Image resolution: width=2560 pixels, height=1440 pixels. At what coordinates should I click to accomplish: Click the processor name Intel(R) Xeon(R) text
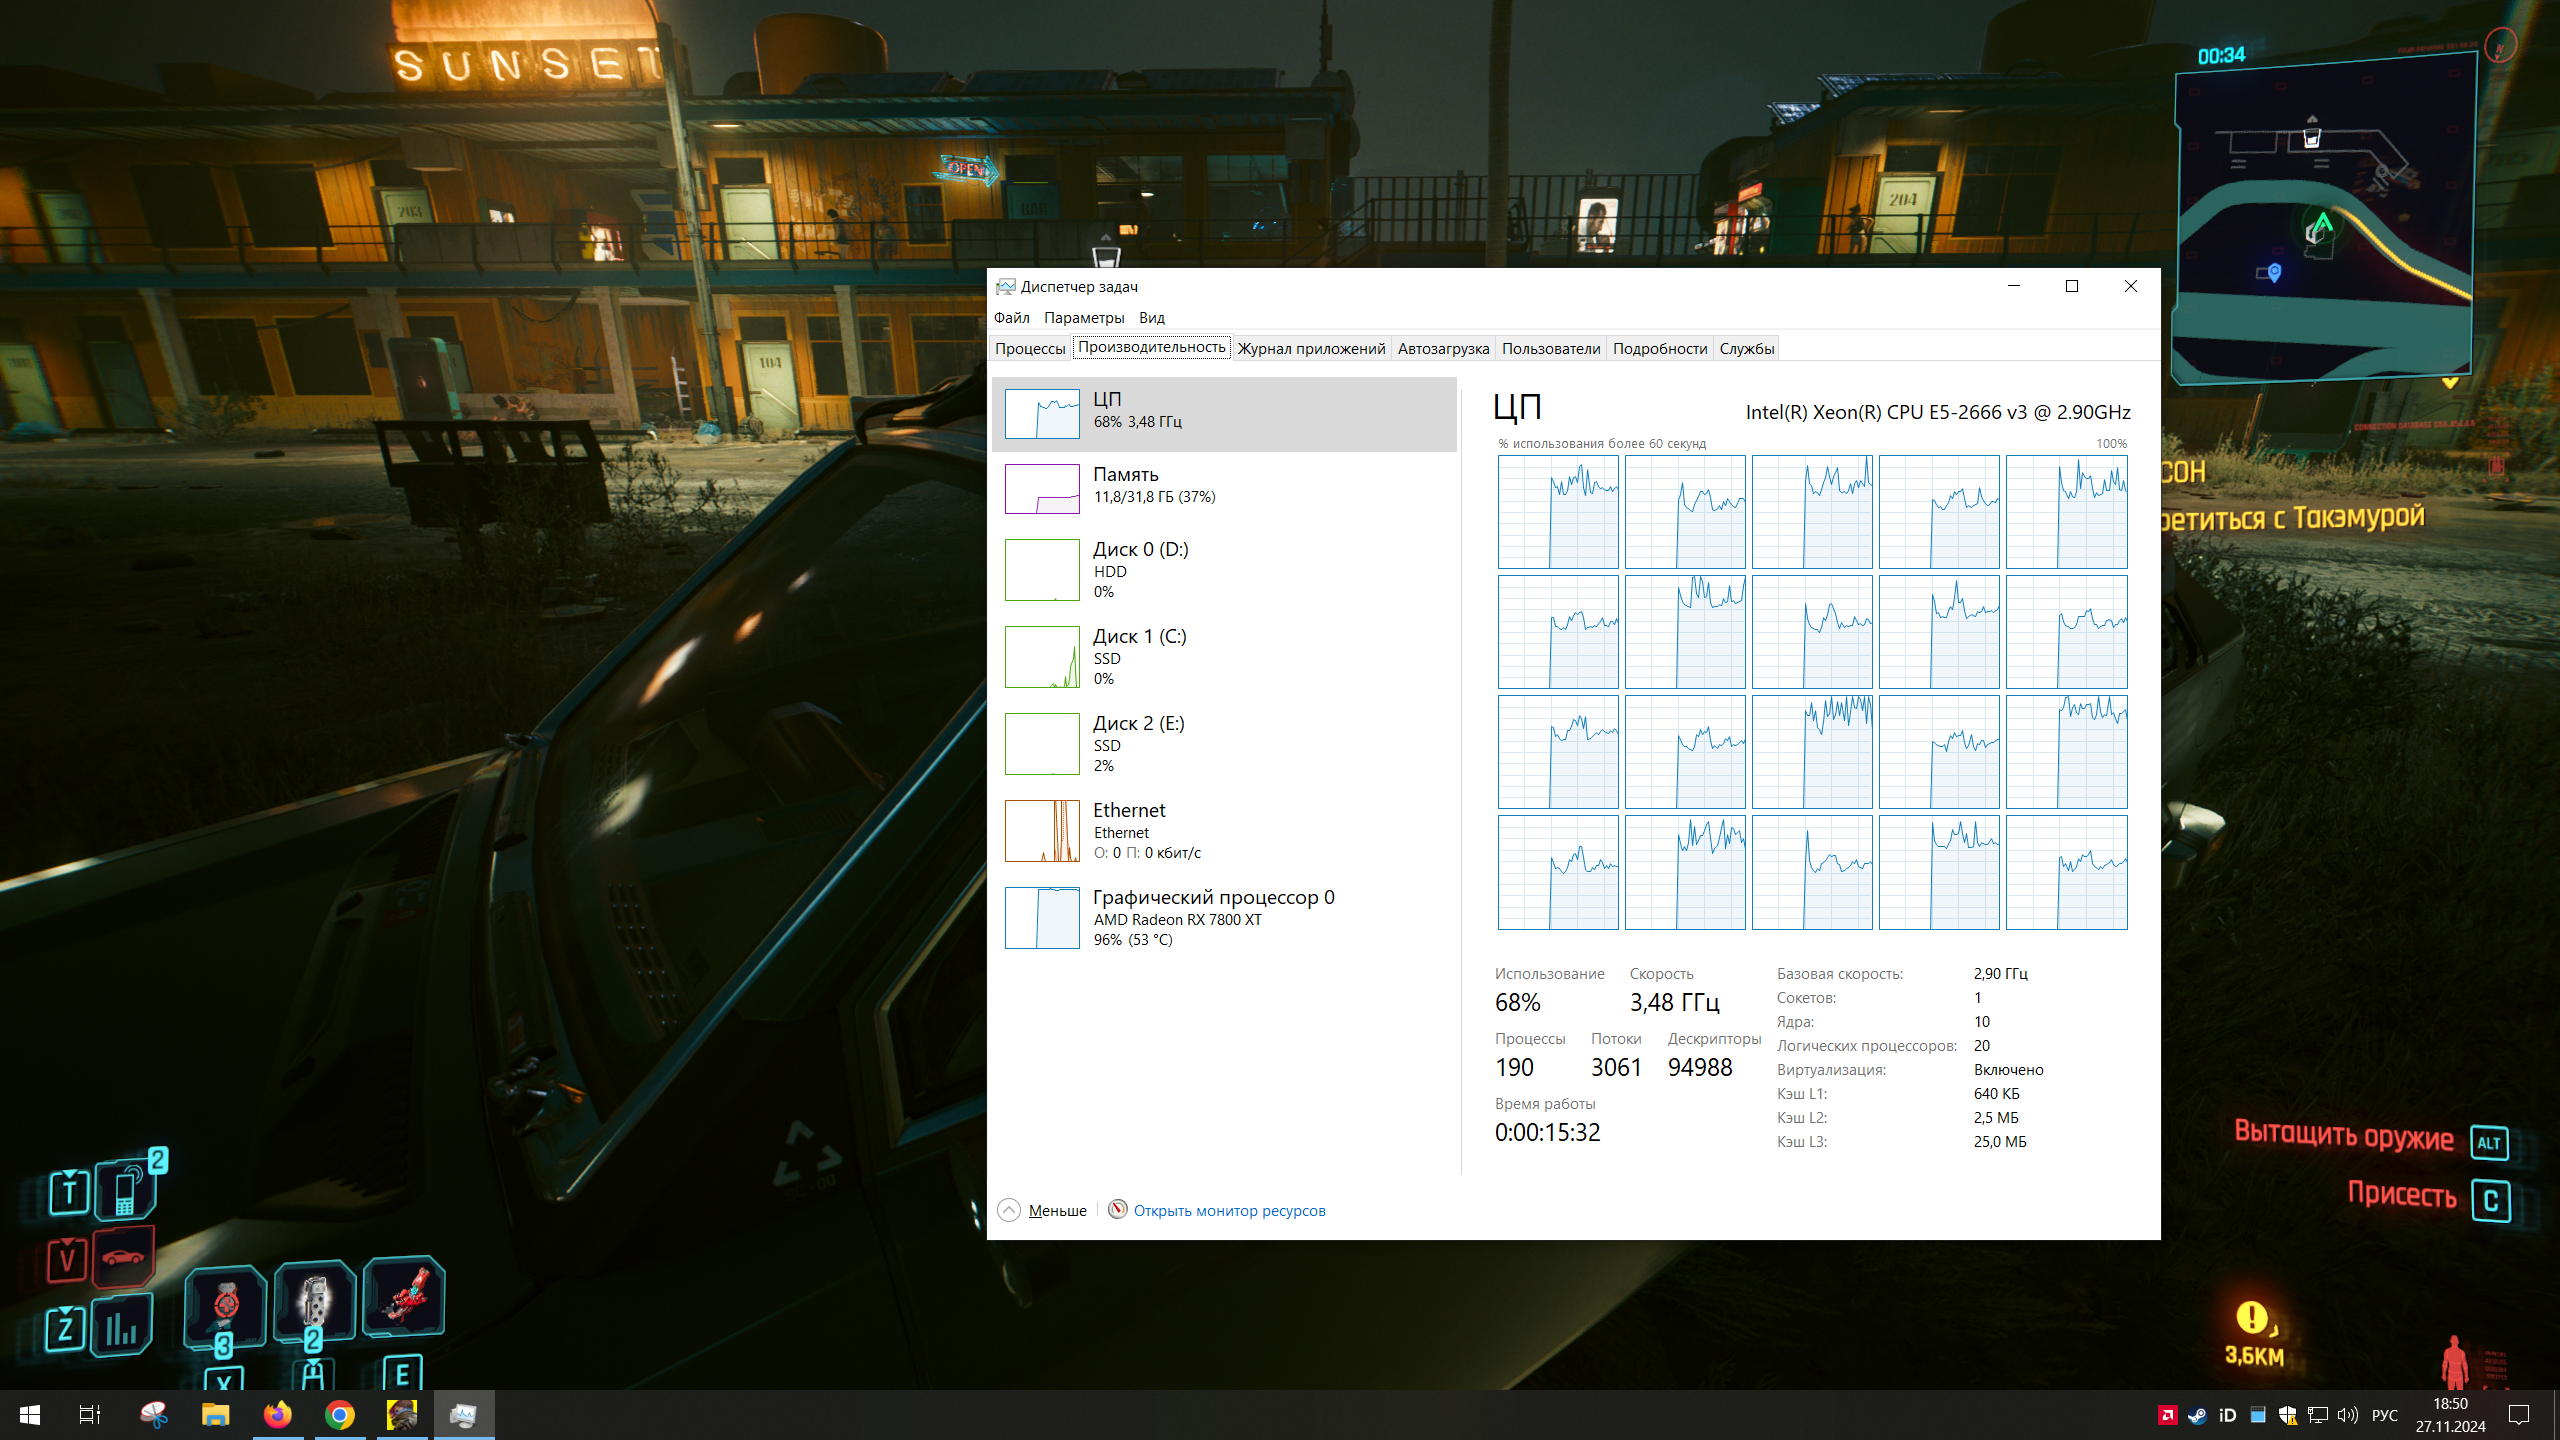tap(1938, 412)
